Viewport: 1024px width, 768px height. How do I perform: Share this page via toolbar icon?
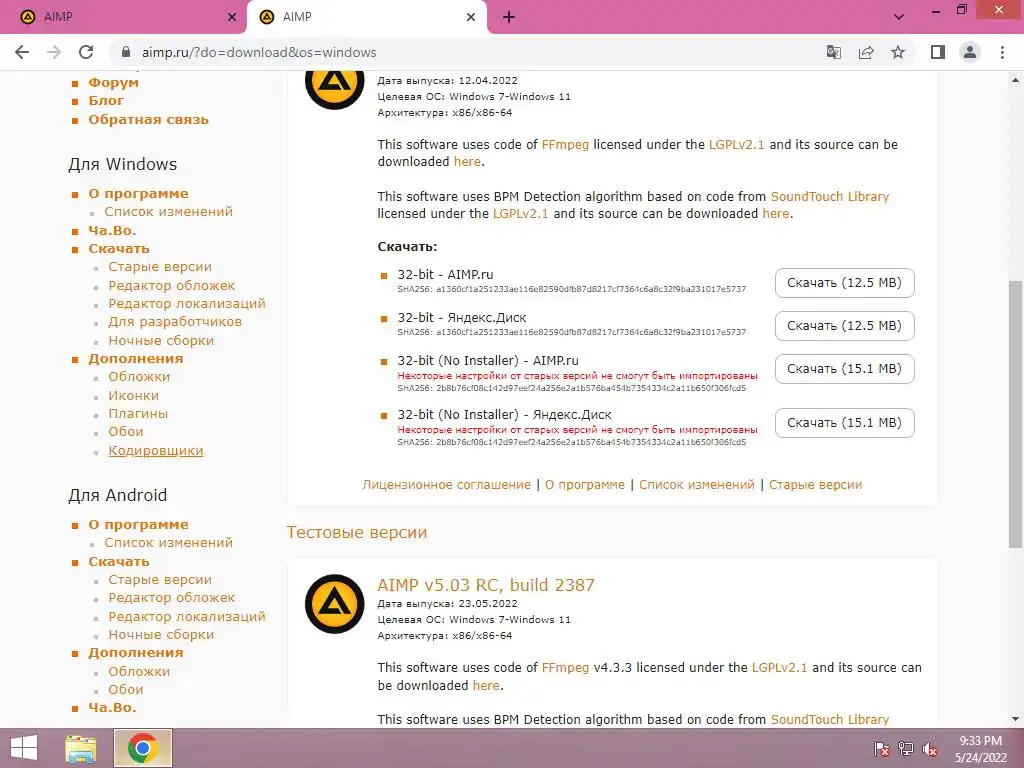[x=866, y=52]
